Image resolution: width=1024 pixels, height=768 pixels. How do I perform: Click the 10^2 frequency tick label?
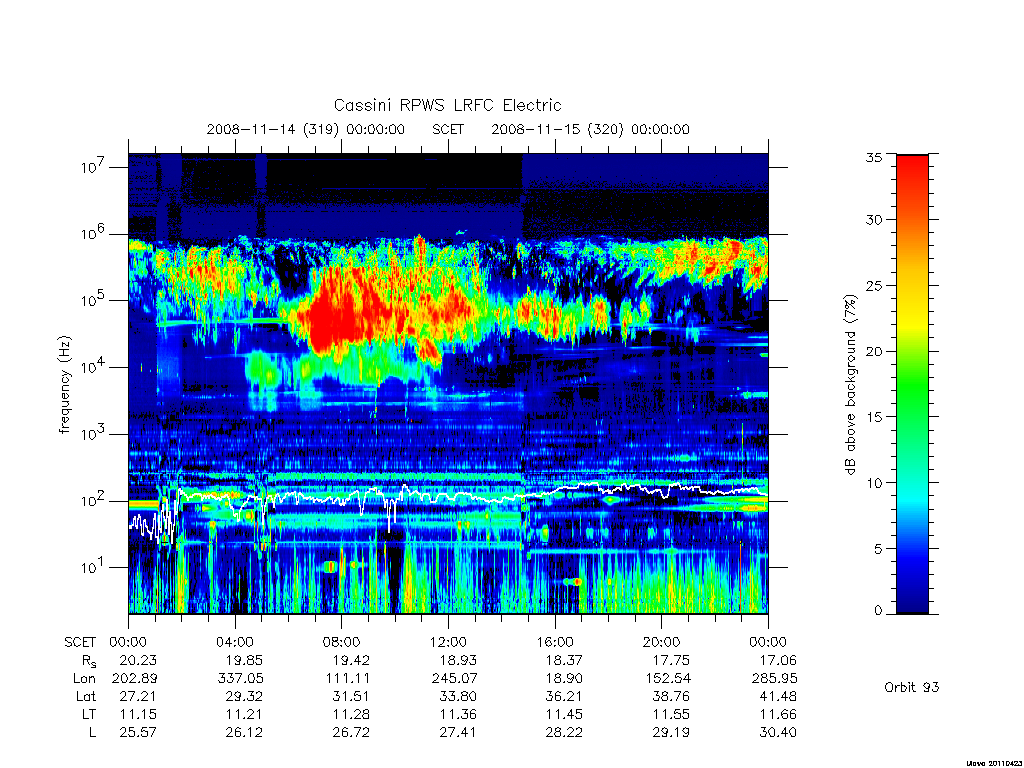(x=93, y=500)
